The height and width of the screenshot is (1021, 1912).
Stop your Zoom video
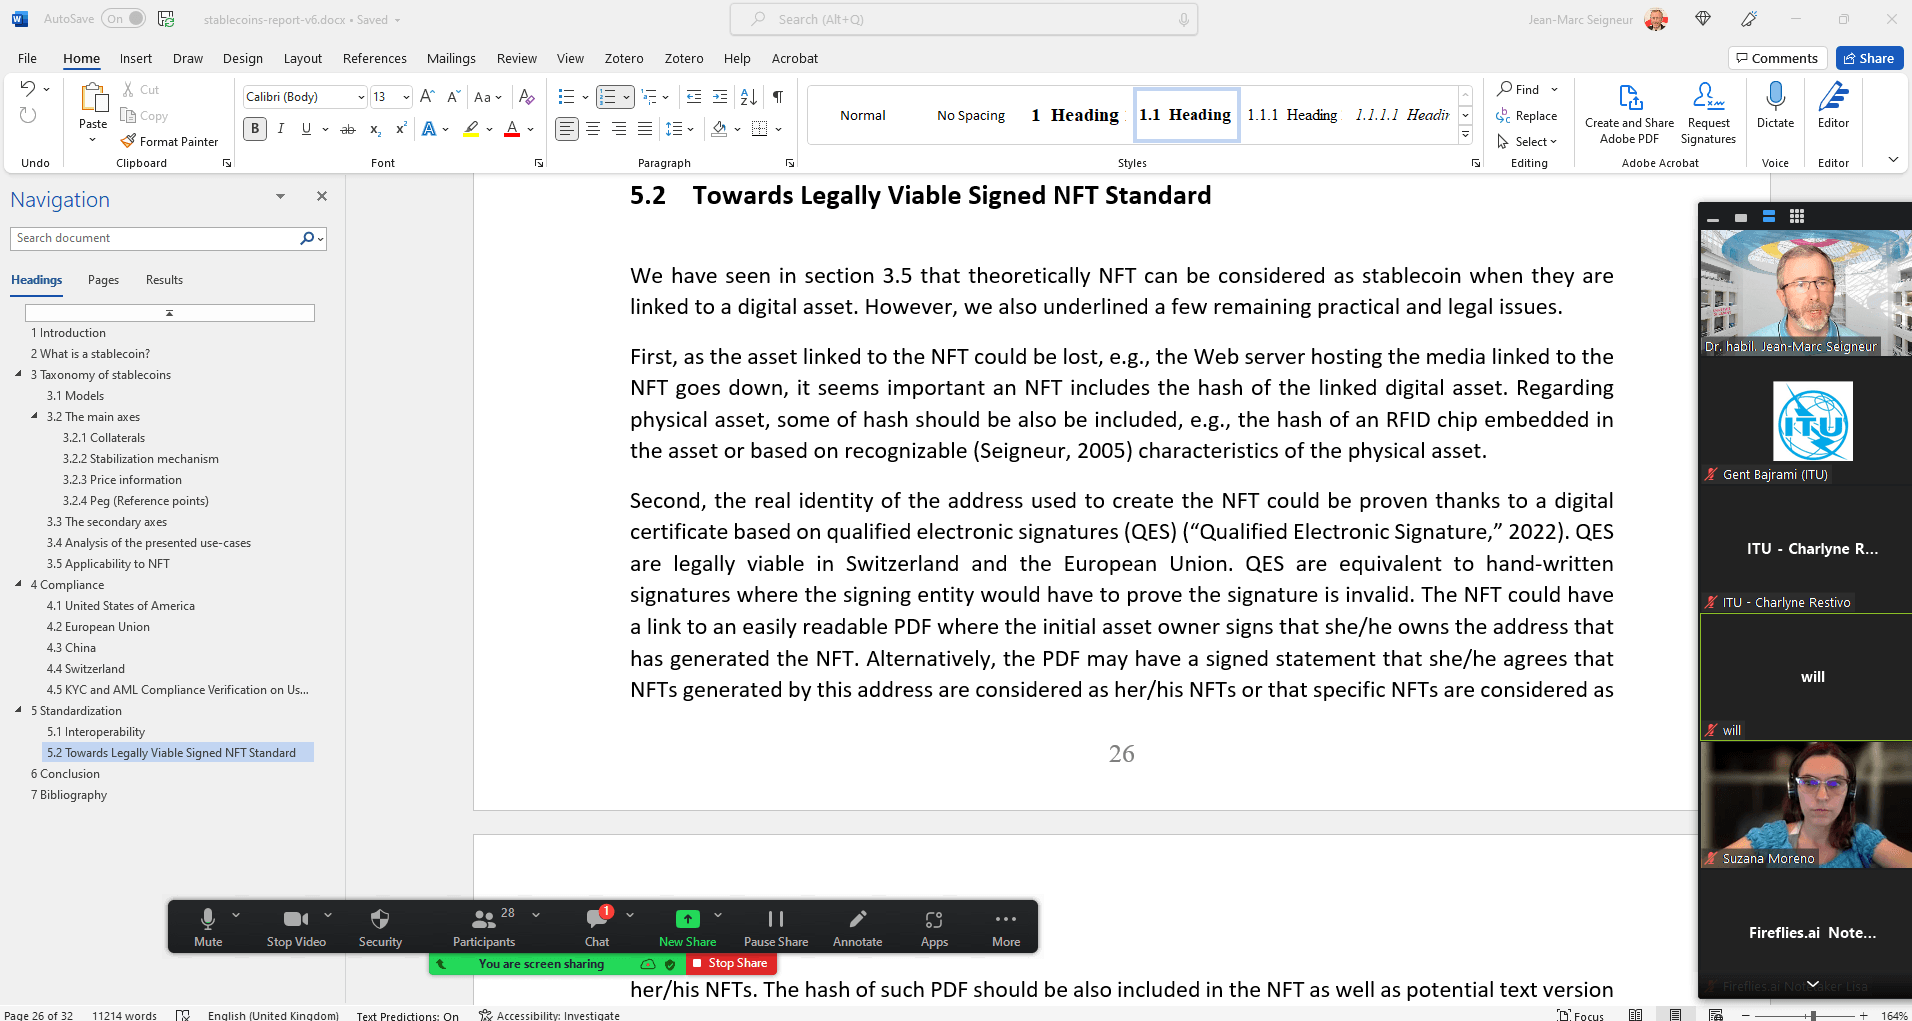294,925
